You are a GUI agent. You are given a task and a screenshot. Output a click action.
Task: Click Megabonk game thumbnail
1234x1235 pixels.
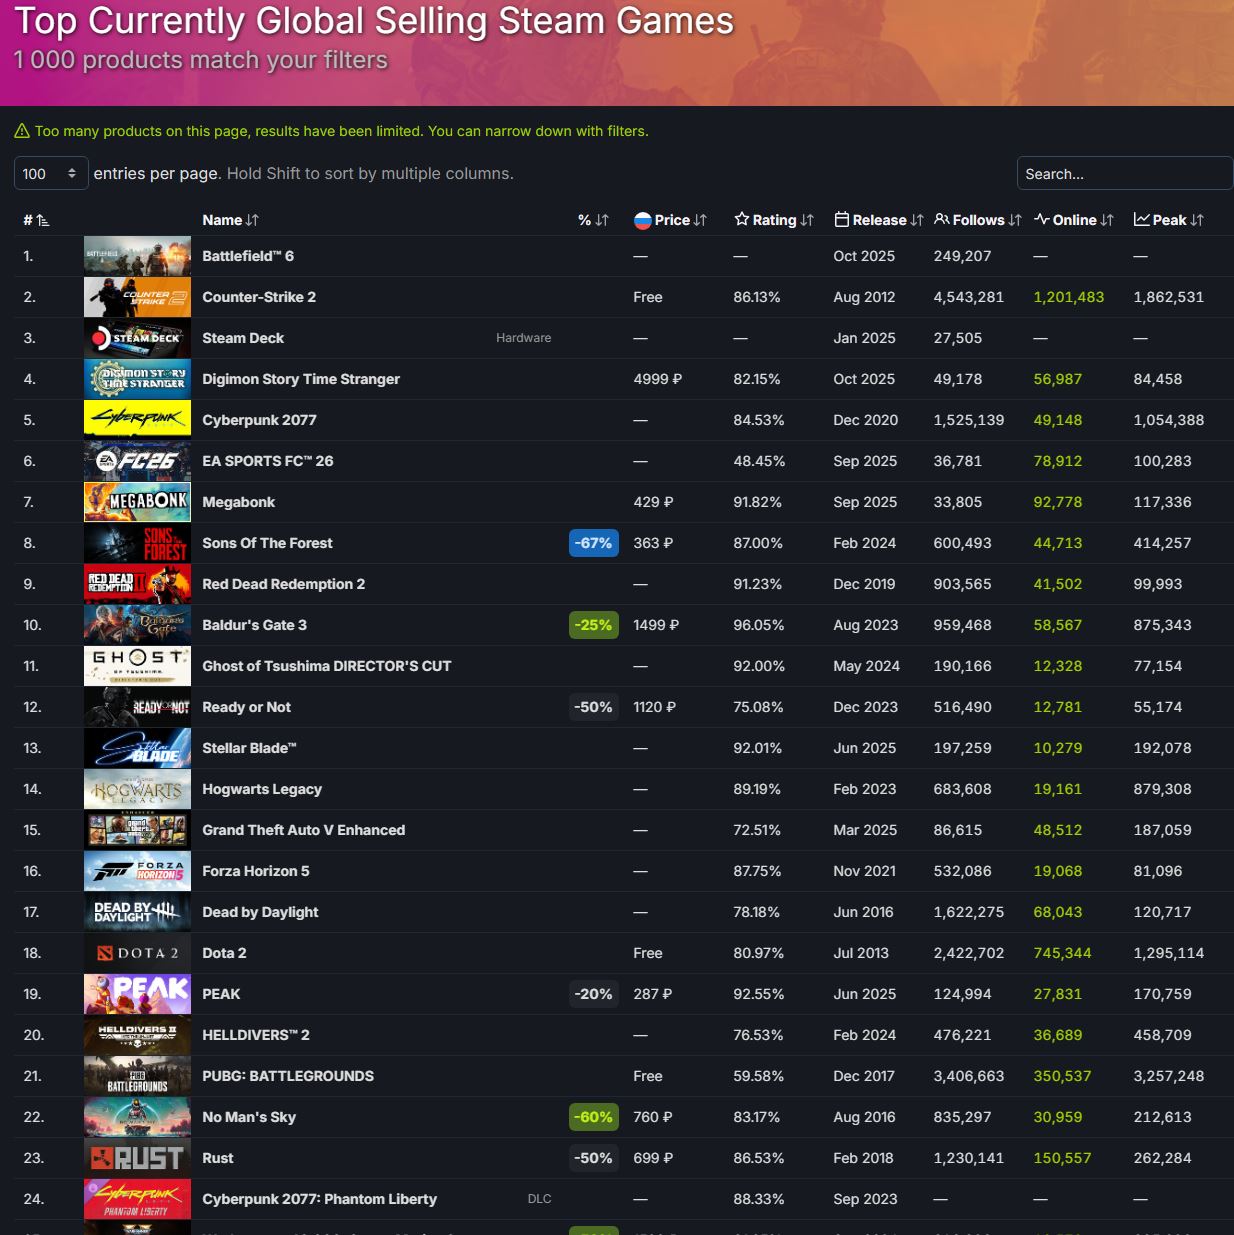pos(137,502)
